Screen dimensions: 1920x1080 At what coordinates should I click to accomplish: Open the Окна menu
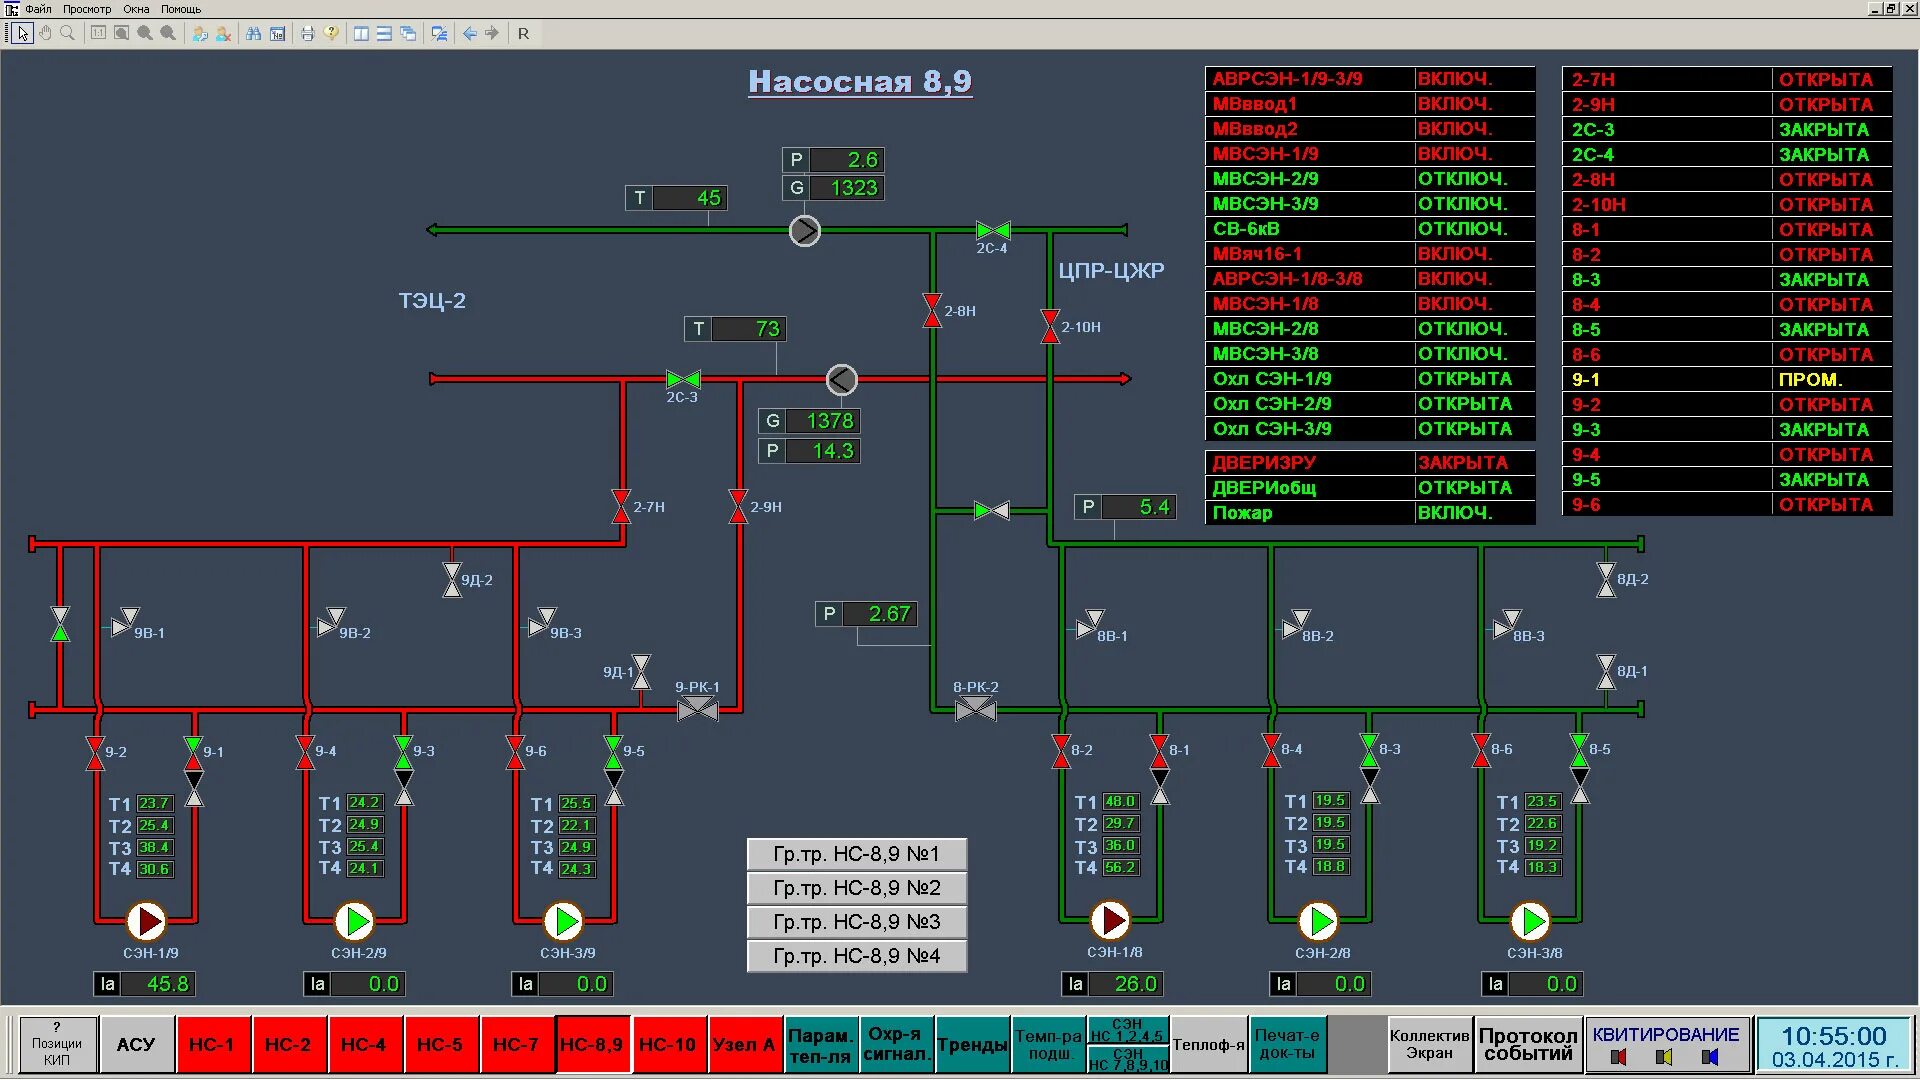pyautogui.click(x=136, y=9)
